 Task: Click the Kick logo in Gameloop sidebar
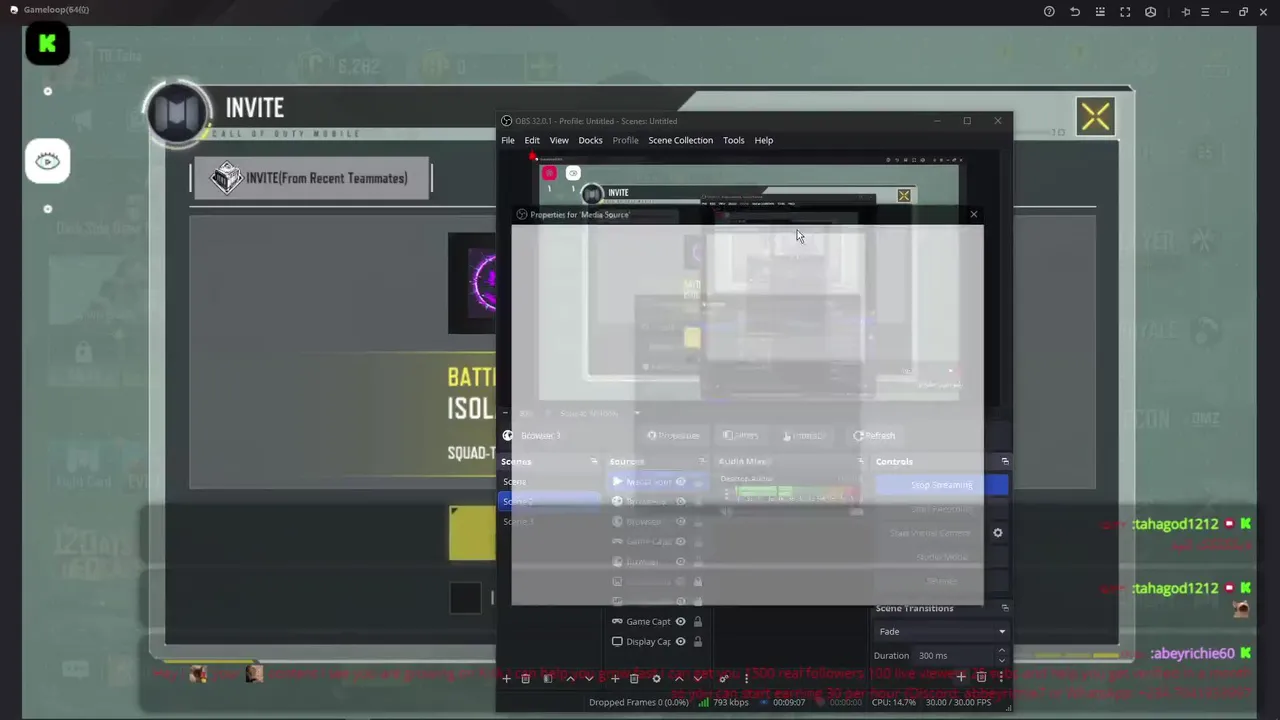47,44
